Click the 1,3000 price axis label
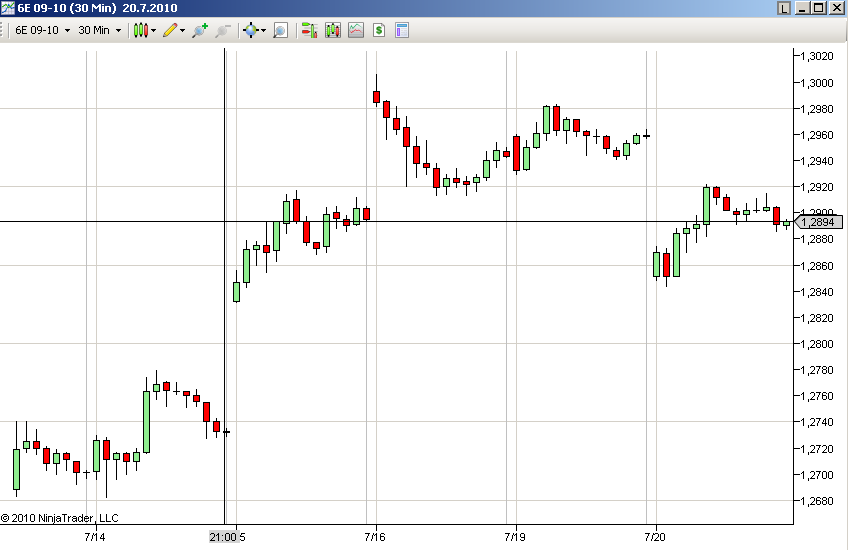Screen dimensions: 848x550 (x=817, y=83)
